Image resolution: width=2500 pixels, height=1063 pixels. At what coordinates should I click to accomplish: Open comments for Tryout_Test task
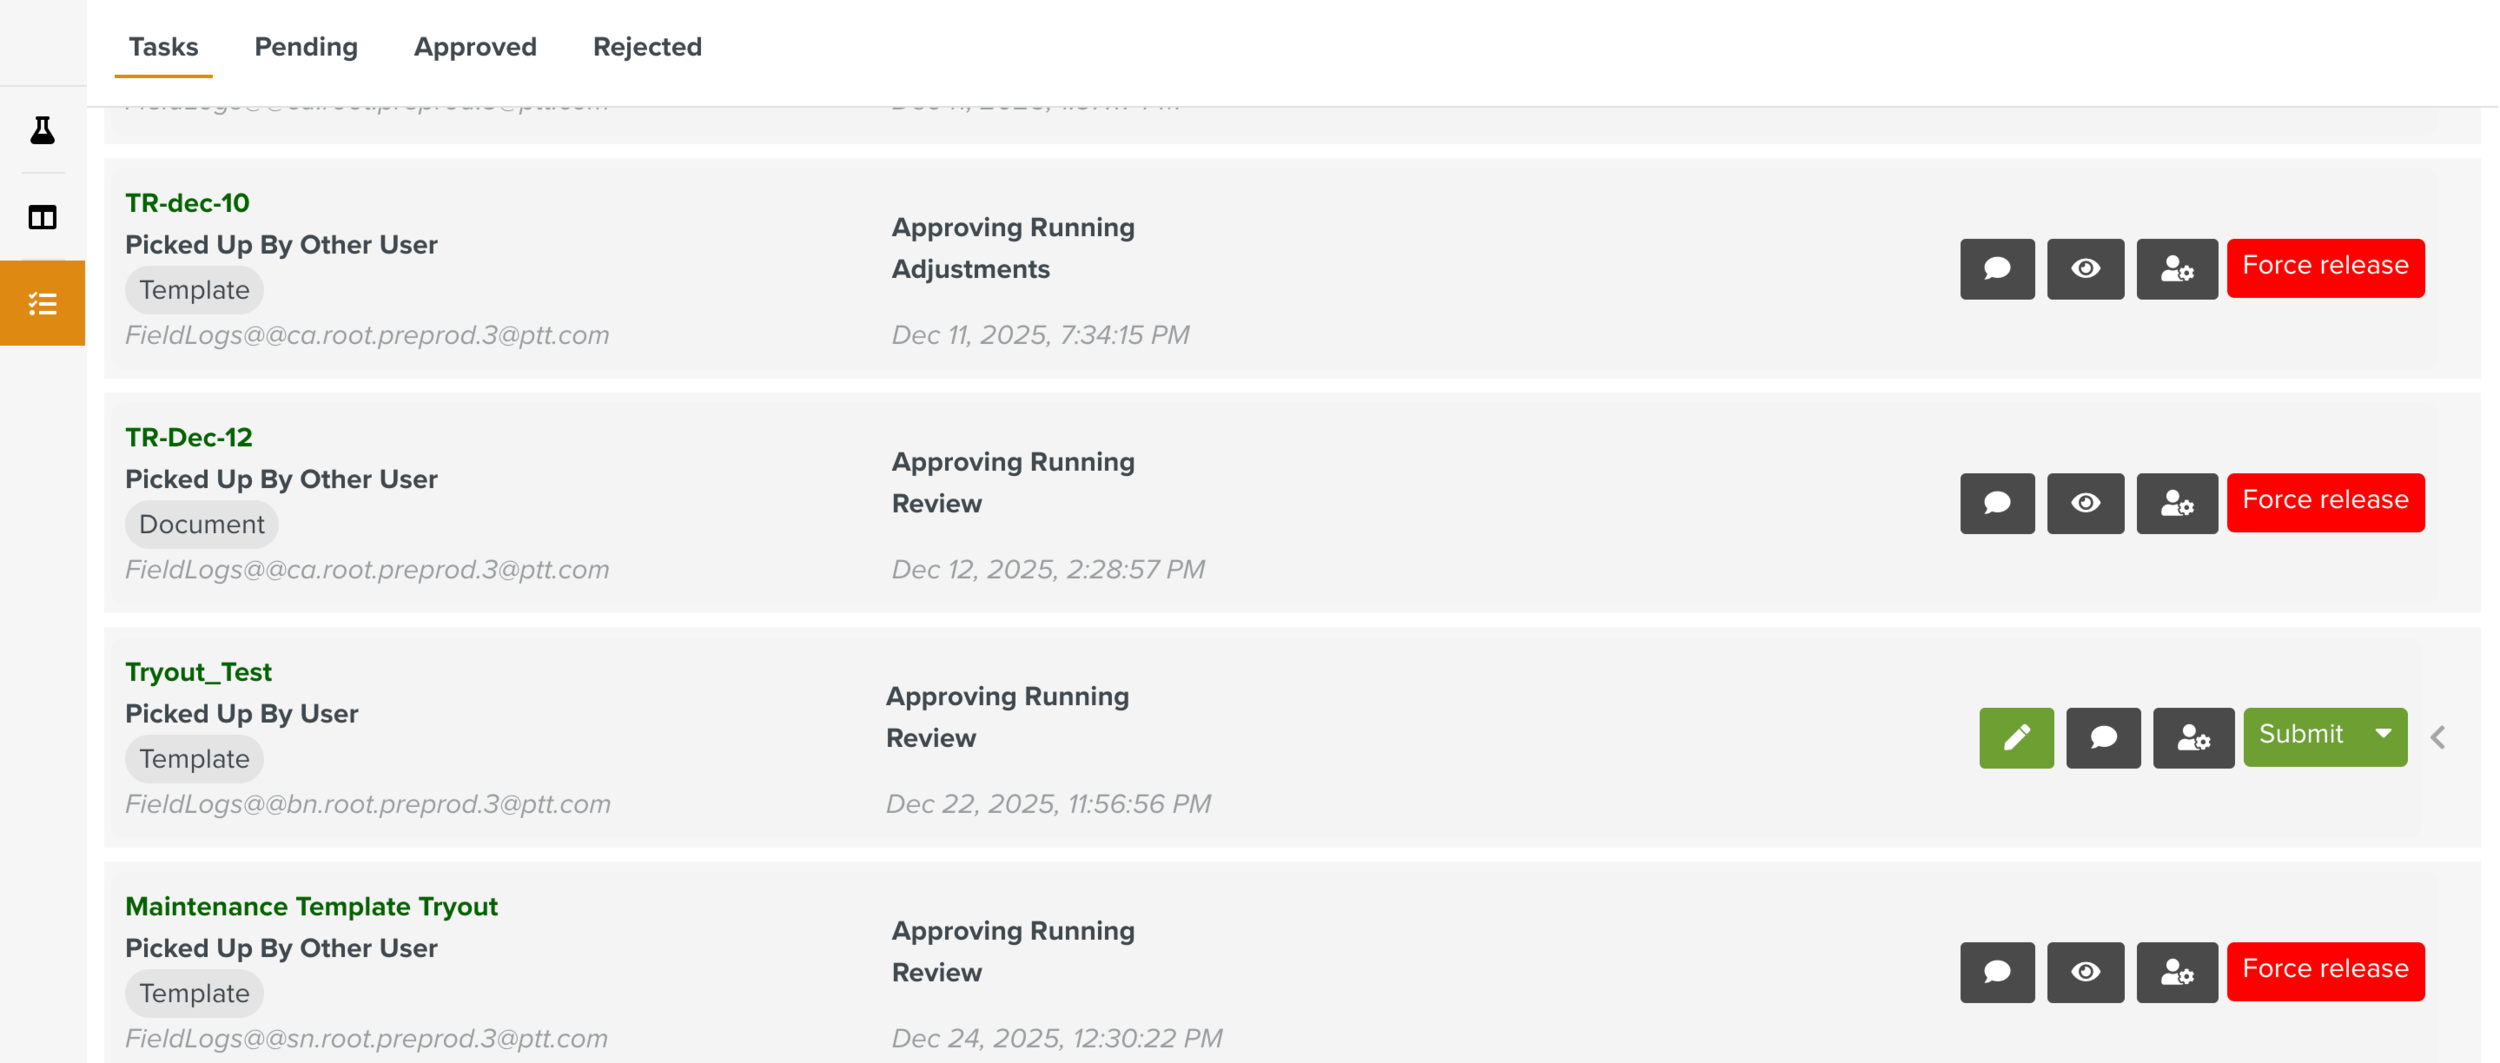click(2103, 737)
